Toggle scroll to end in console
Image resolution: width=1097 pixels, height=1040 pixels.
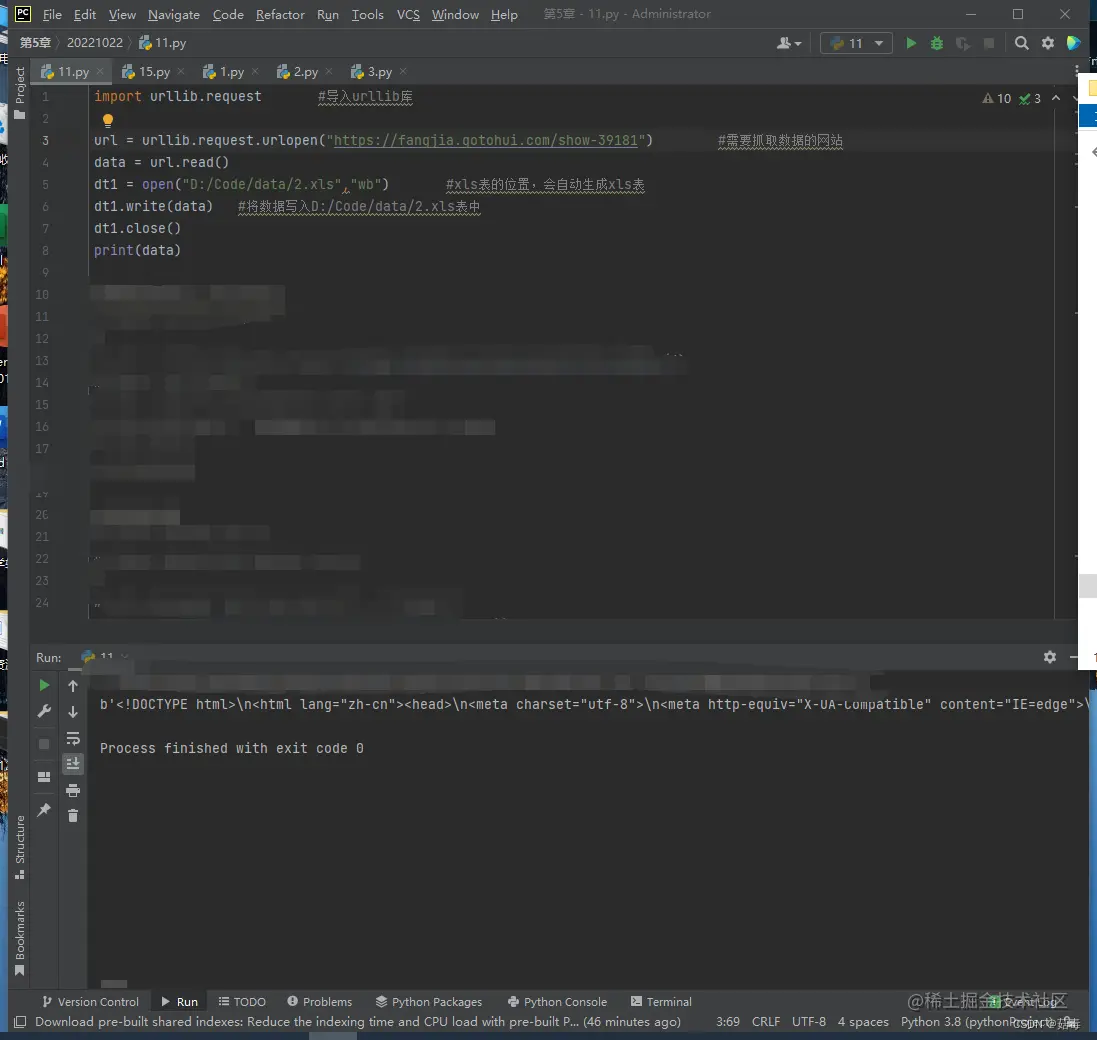coord(73,764)
